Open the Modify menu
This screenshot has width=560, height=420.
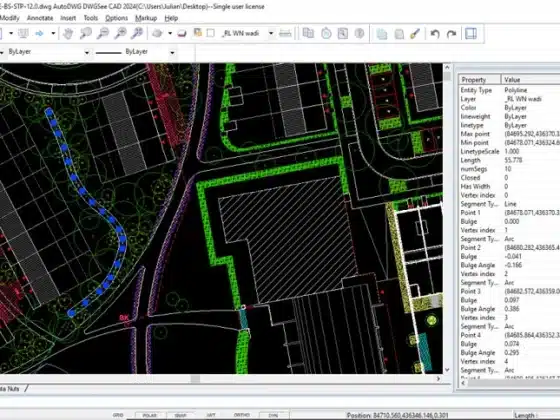10,18
